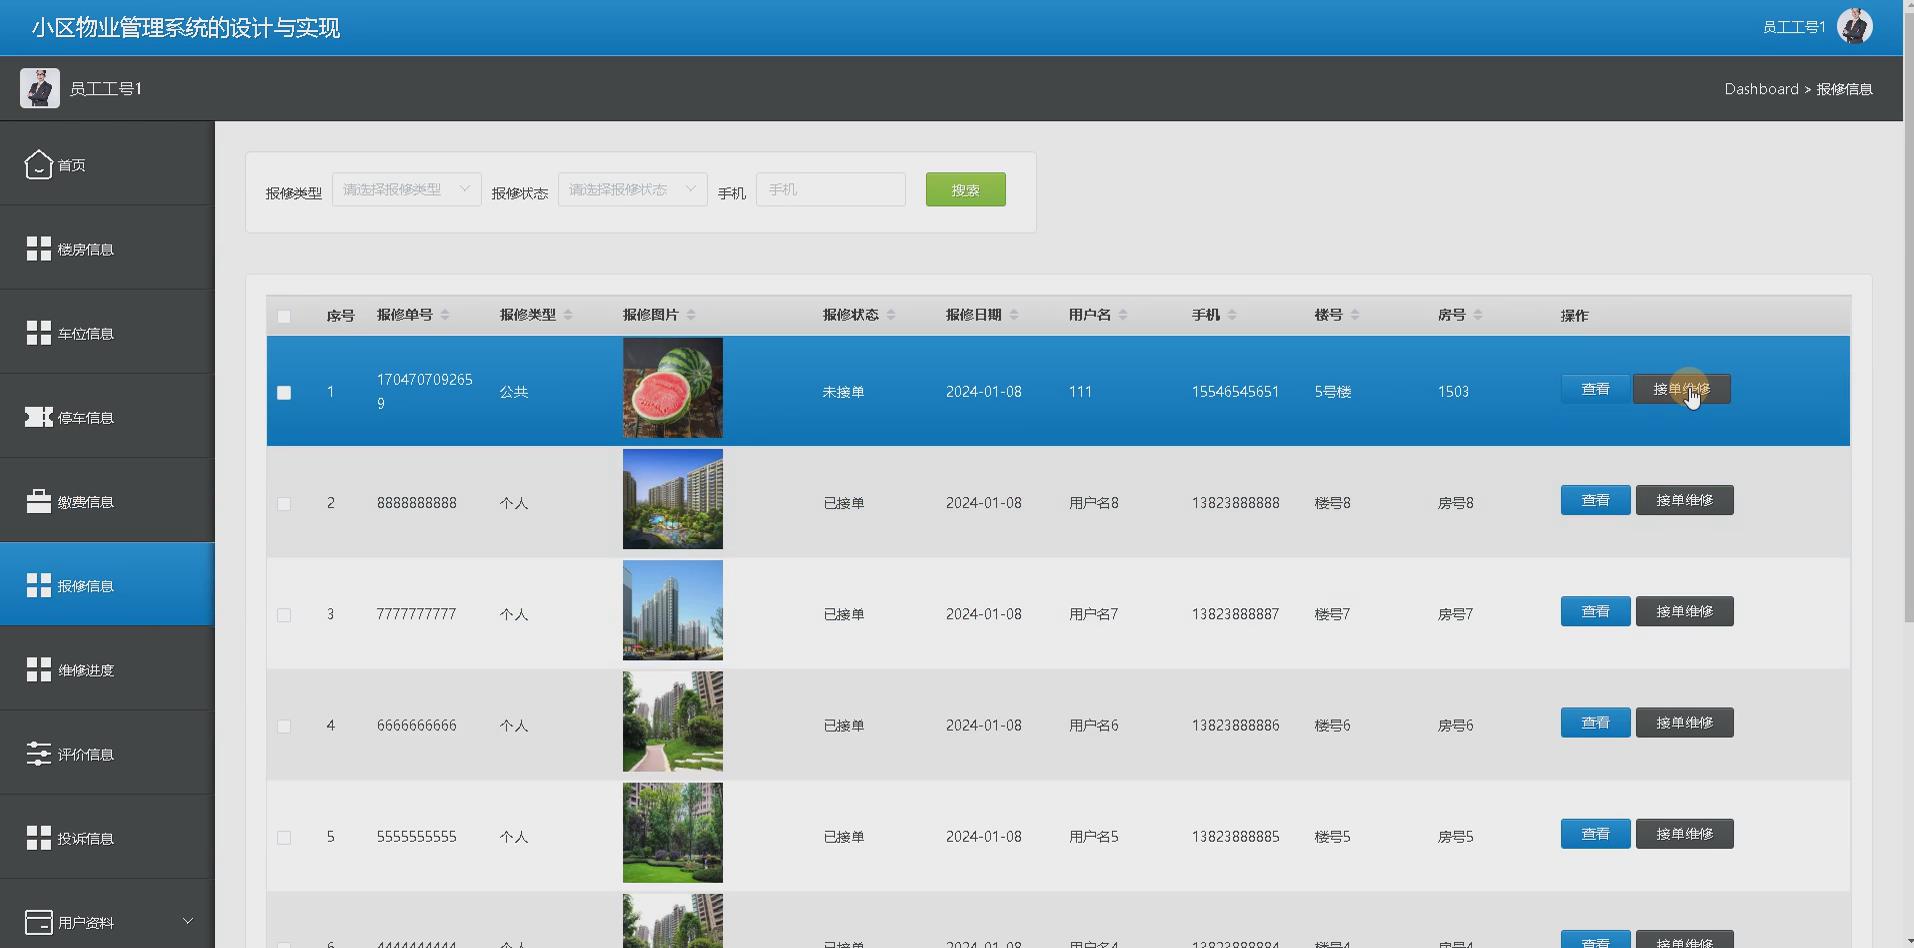The image size is (1914, 948).
Task: Click the grid icon beside 投诉信息
Action: pos(38,837)
